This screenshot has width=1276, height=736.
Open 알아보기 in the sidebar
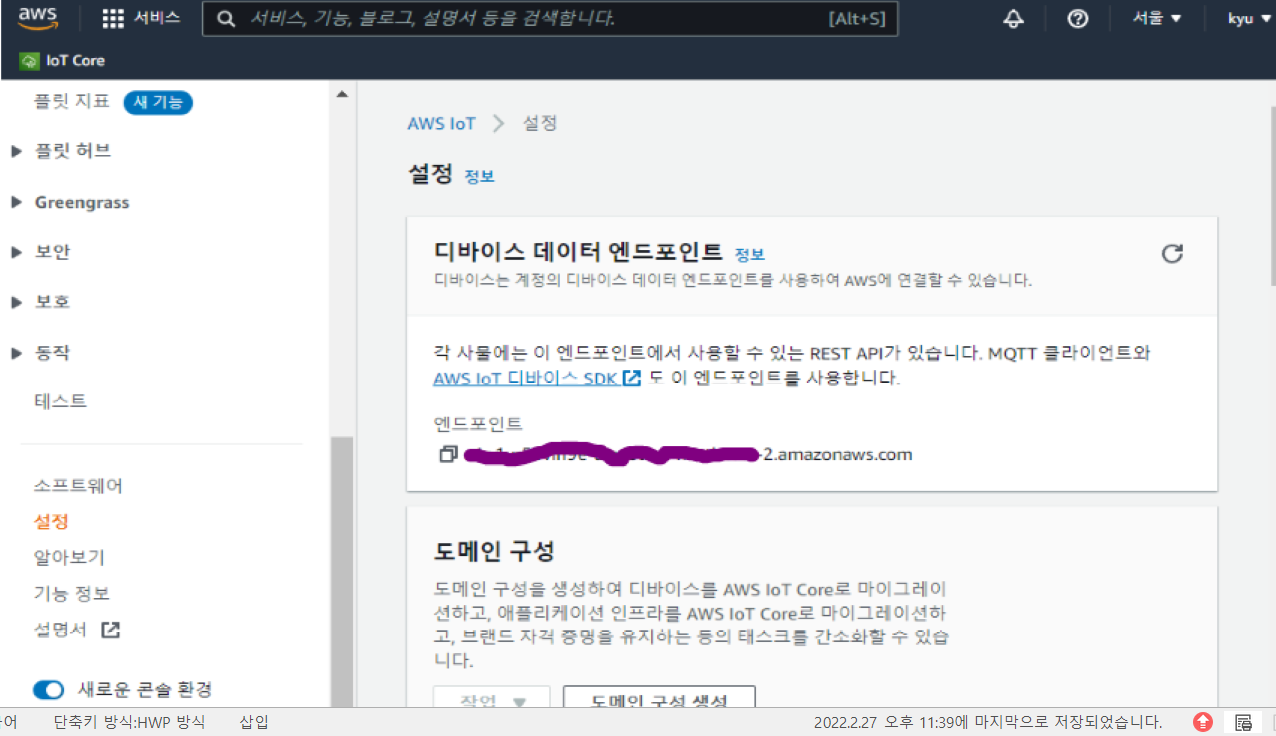pos(69,557)
